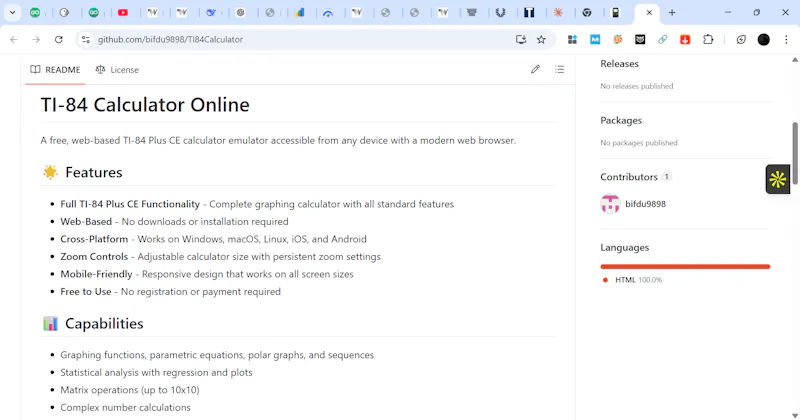Click the scales icon beside License
This screenshot has height=420, width=800.
[x=101, y=69]
